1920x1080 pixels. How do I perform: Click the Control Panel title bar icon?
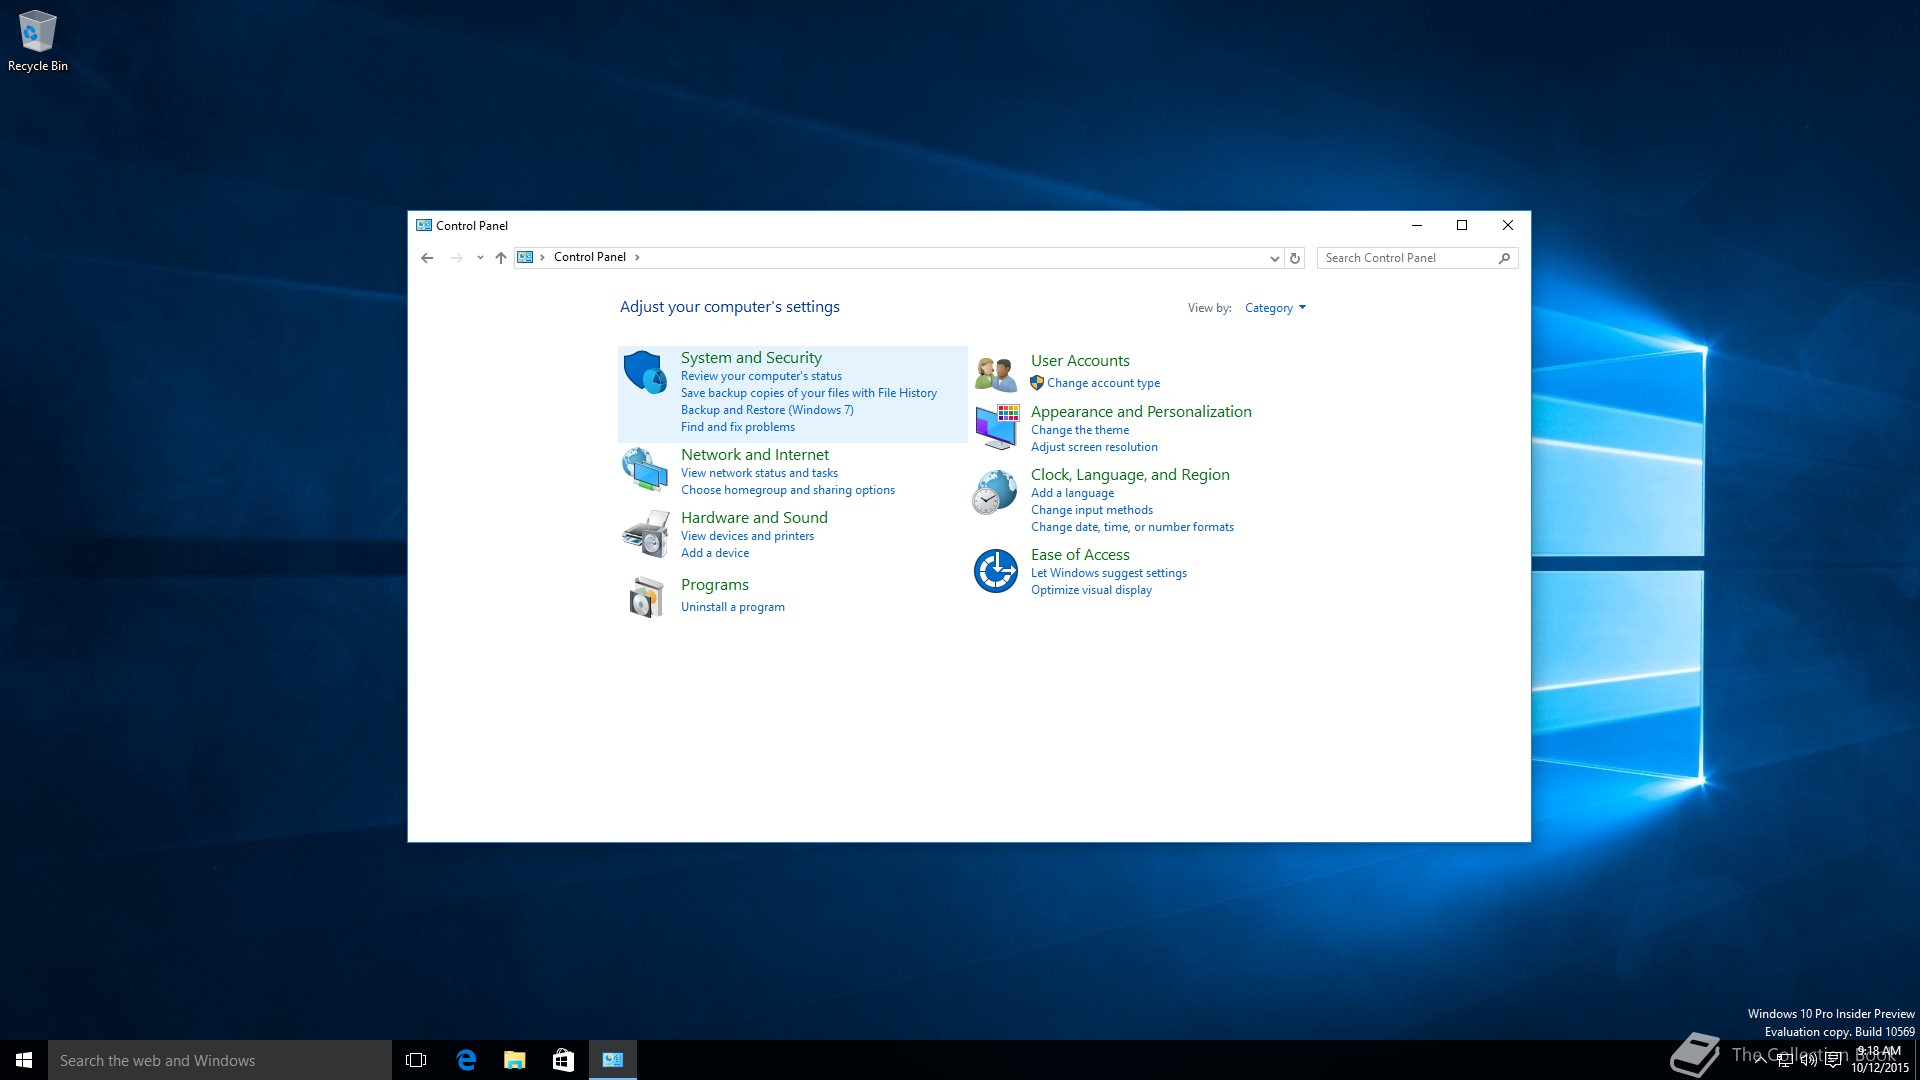[424, 225]
